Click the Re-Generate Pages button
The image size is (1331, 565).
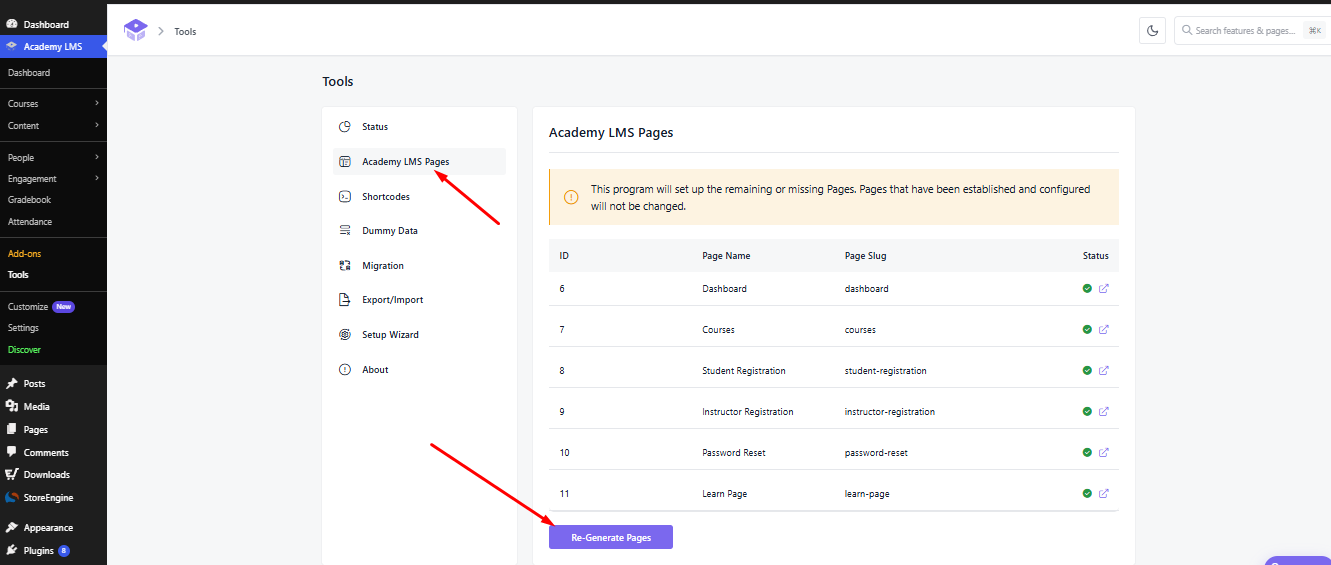[611, 537]
